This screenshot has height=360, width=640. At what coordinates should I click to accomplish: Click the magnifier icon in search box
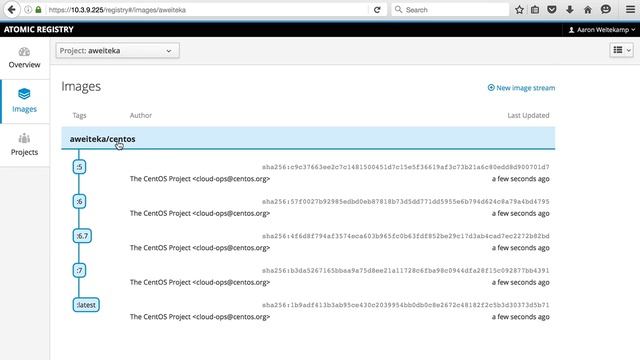click(398, 9)
